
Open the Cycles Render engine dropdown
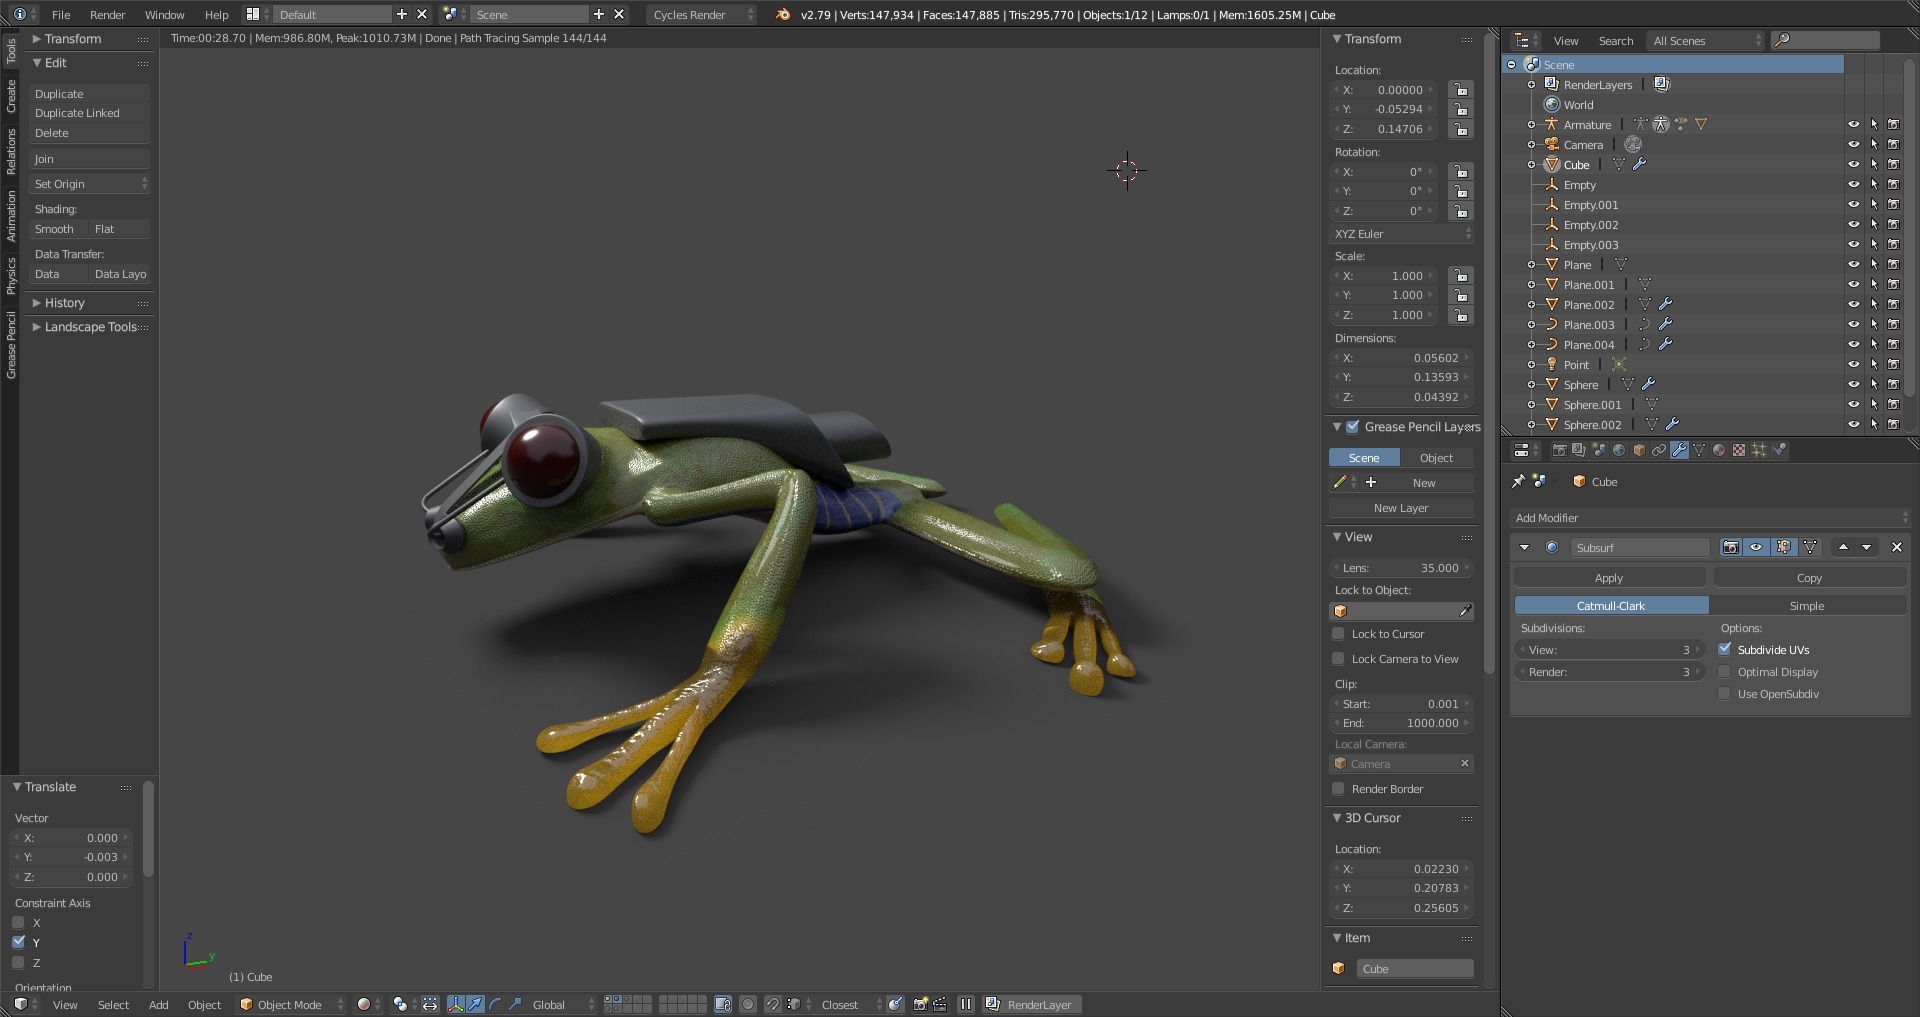point(702,15)
